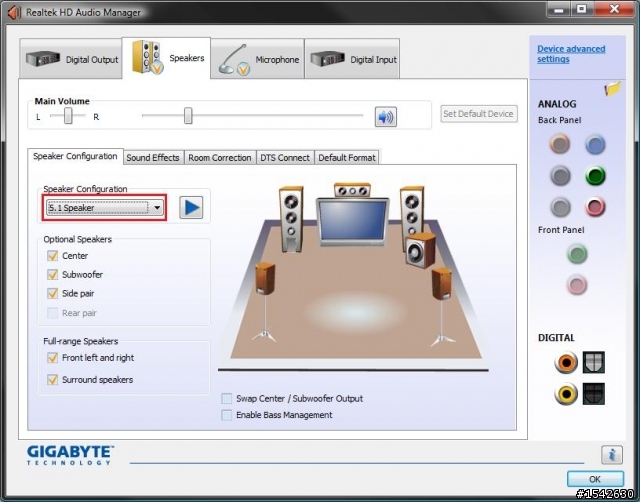Switch to Digital Output tab

[x=71, y=59]
